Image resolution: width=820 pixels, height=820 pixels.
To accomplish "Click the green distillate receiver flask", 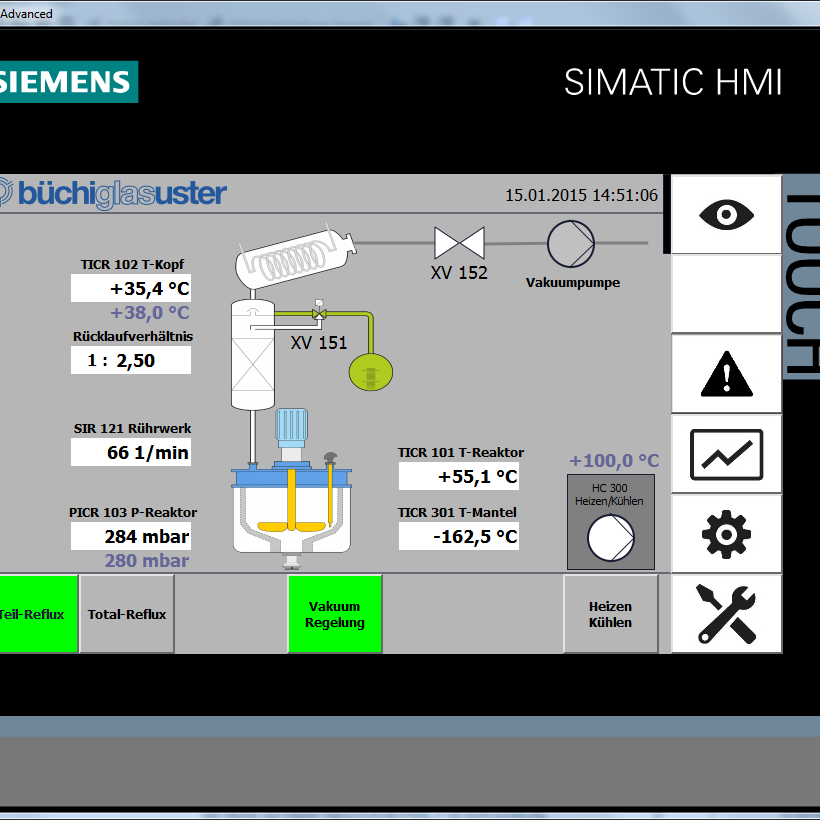I will (371, 371).
